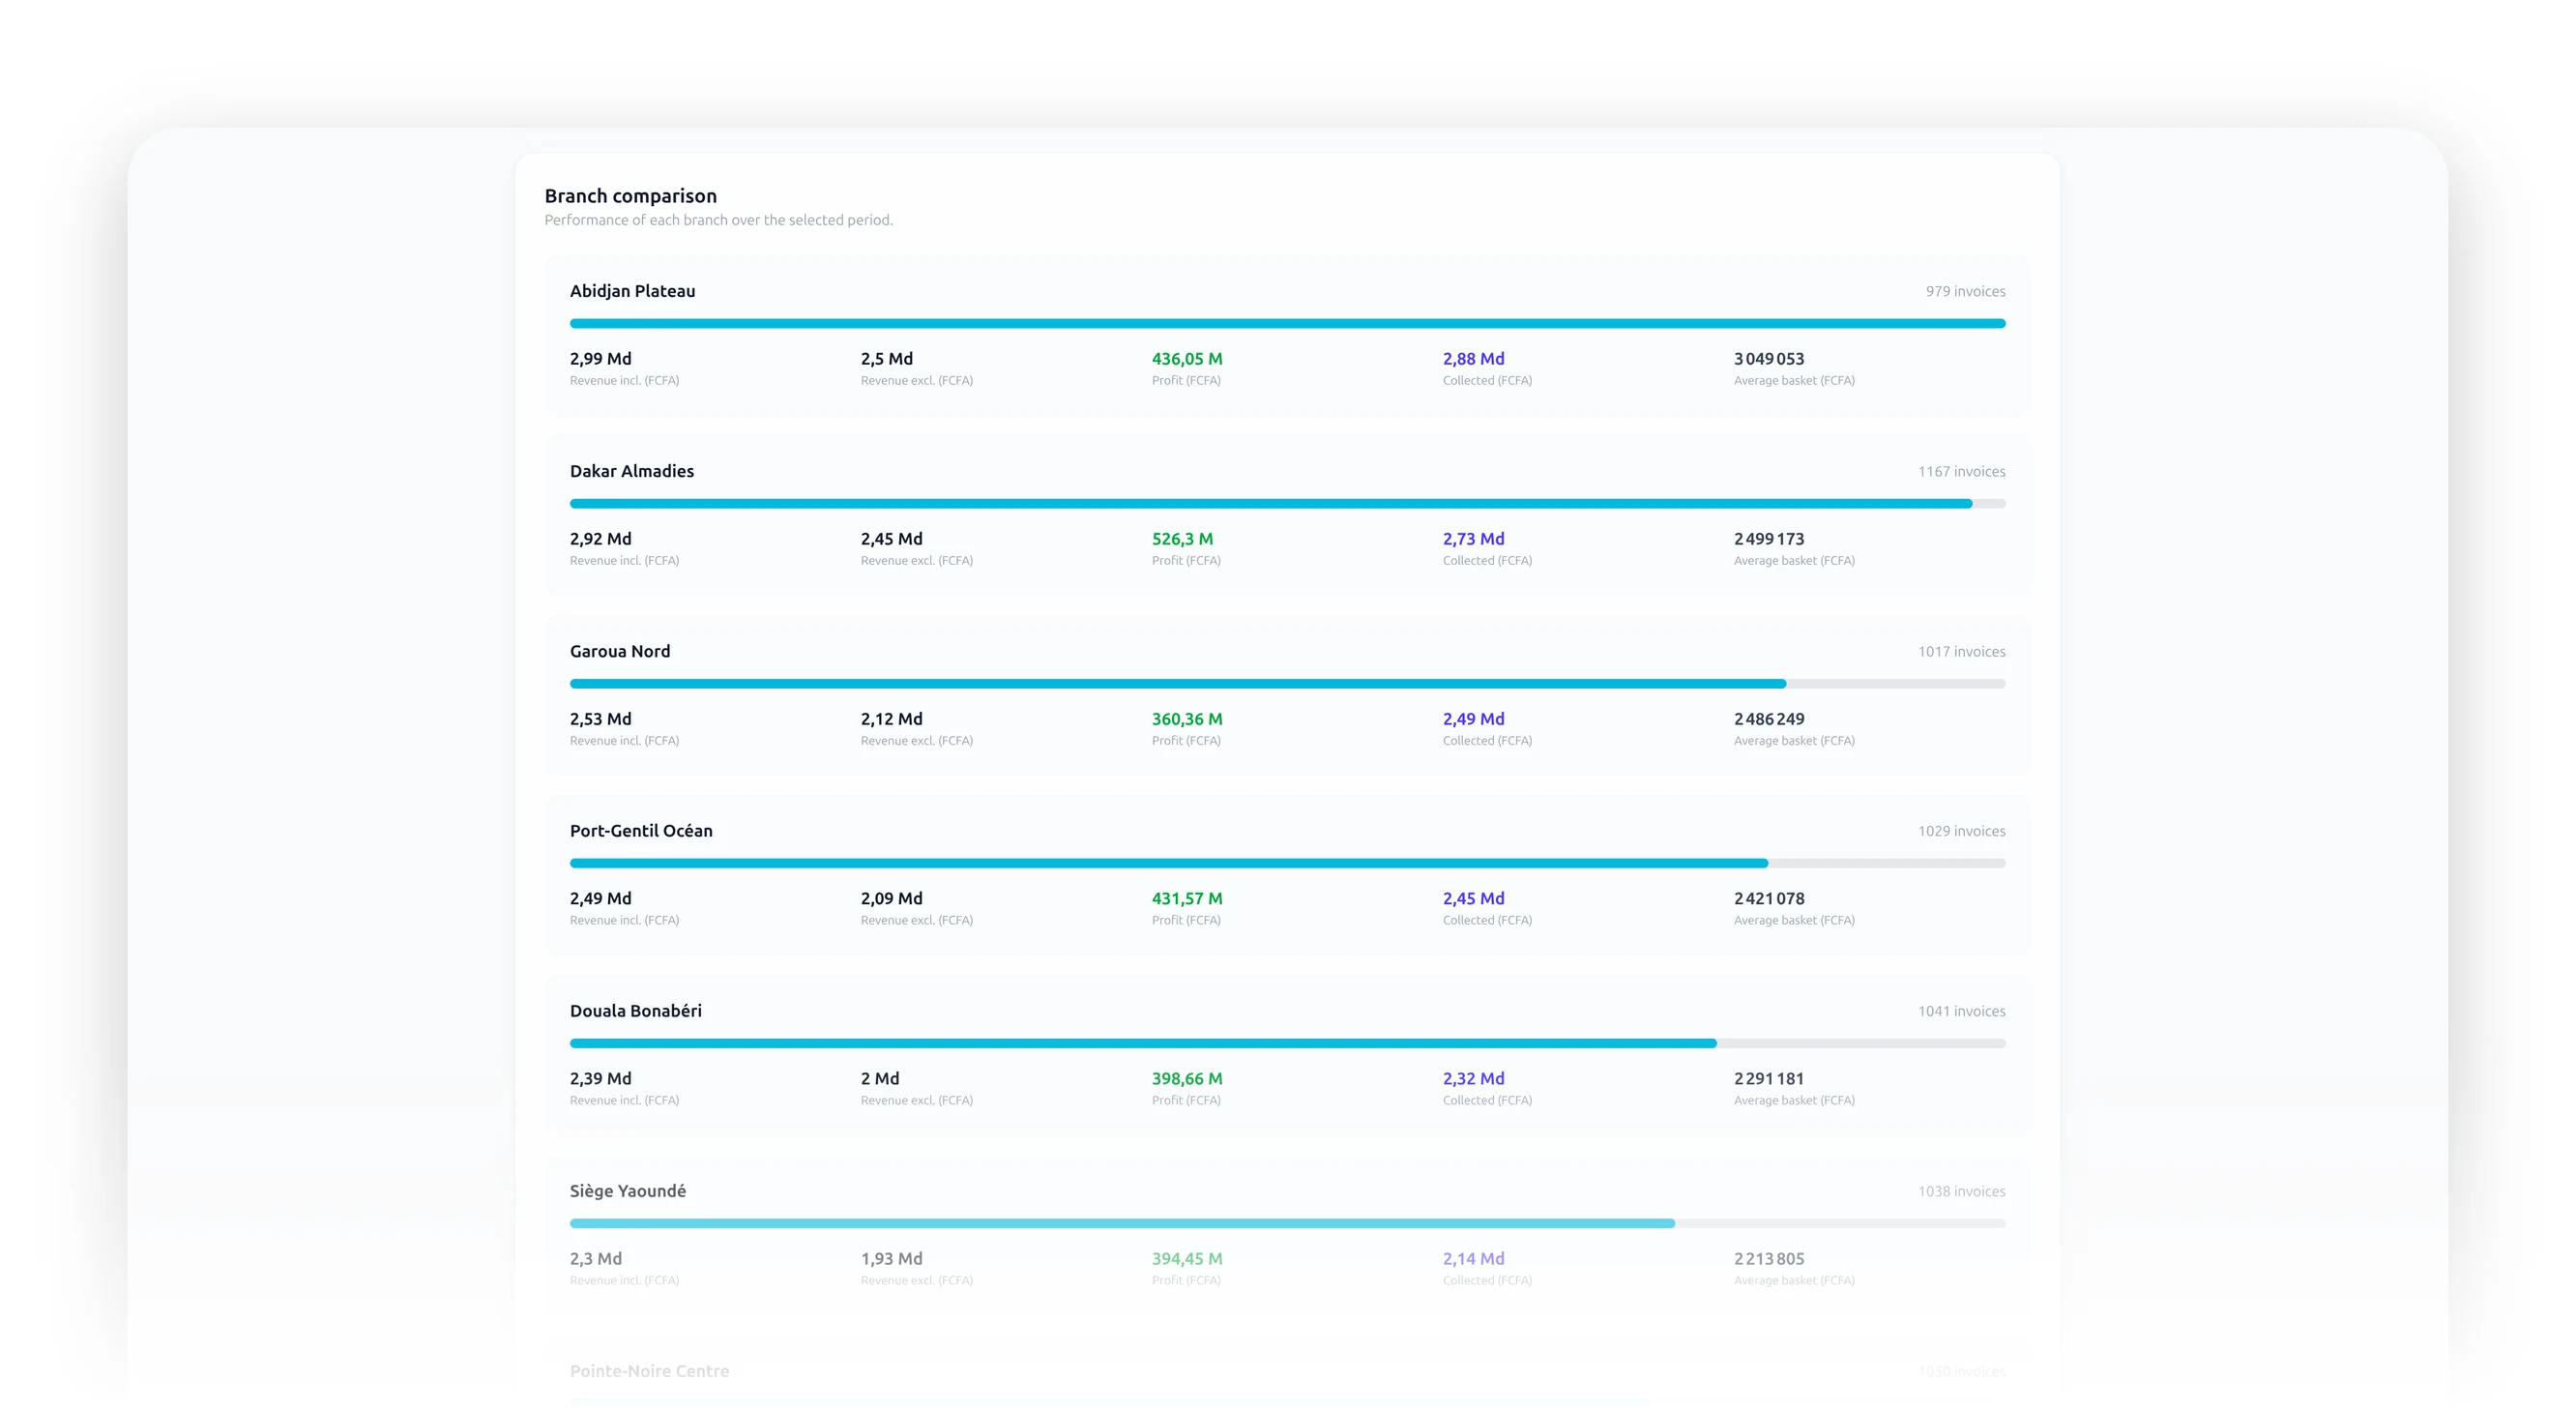Select the Port-Gentil Océan branch name
Image resolution: width=2576 pixels, height=1410 pixels.
[x=641, y=831]
